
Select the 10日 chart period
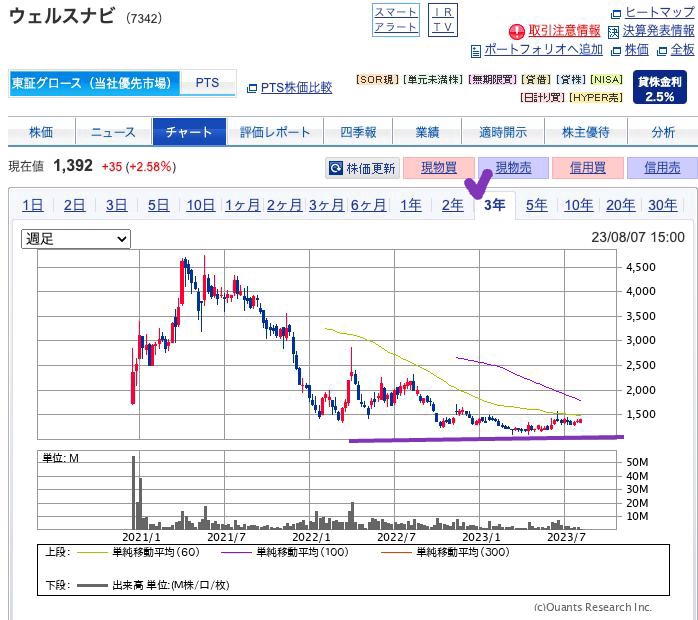[200, 205]
